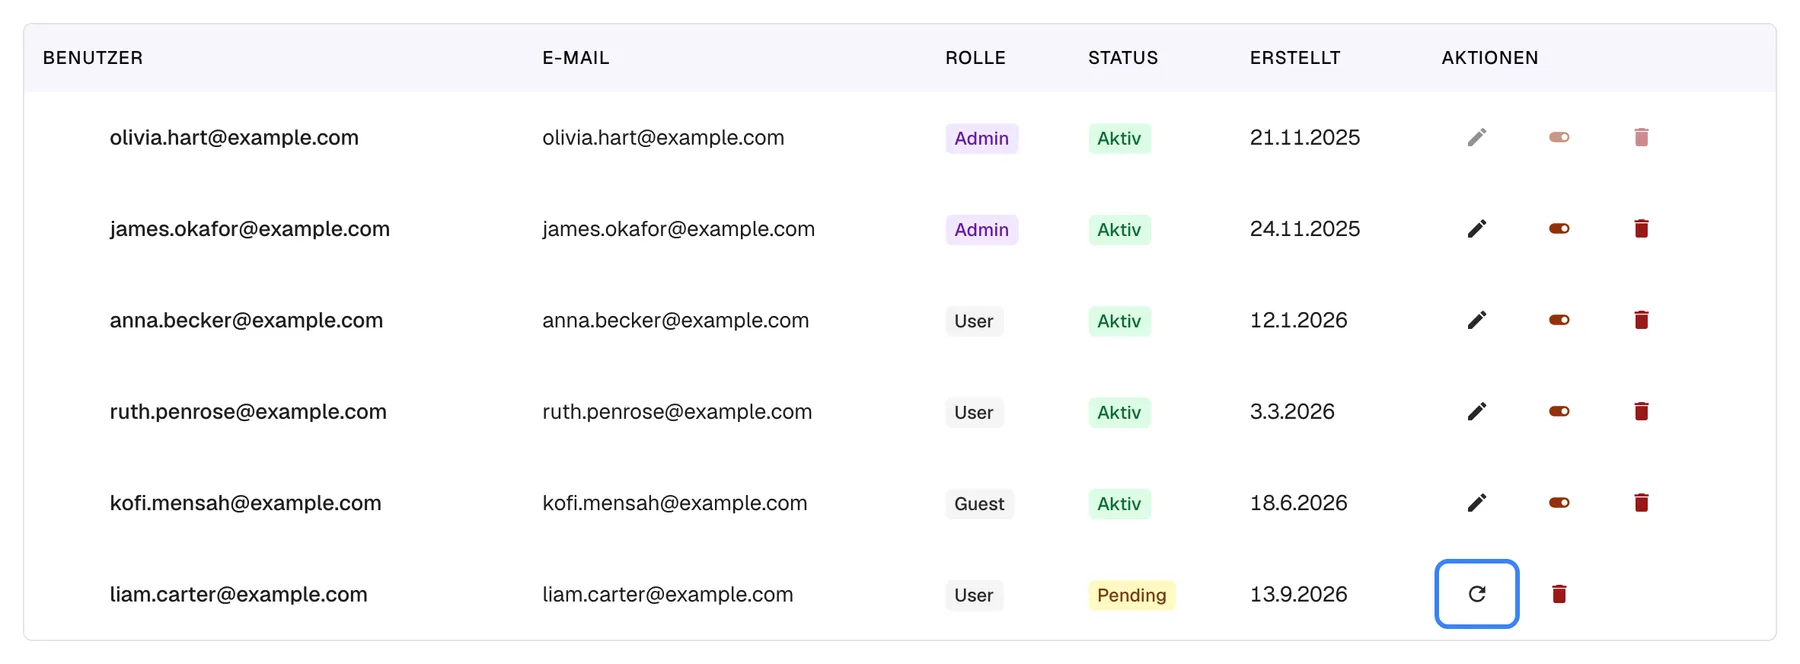Screen dimensions: 1800x664
Task: Click Admin role badge for olivia.hart
Action: pos(982,138)
